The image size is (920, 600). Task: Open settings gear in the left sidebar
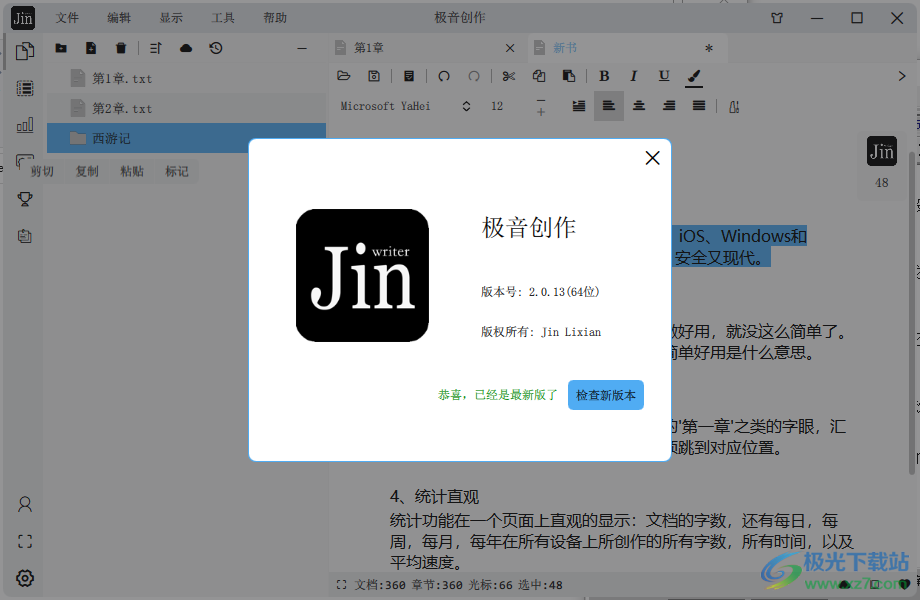coord(25,578)
